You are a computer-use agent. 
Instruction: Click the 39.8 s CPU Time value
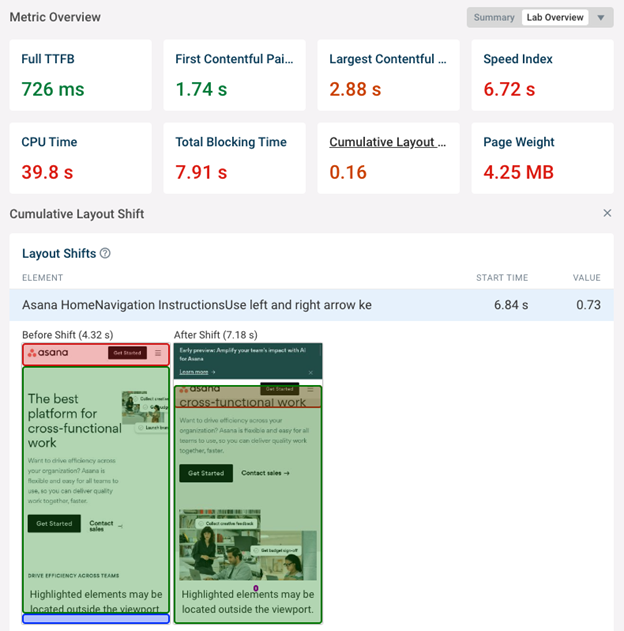tap(47, 172)
